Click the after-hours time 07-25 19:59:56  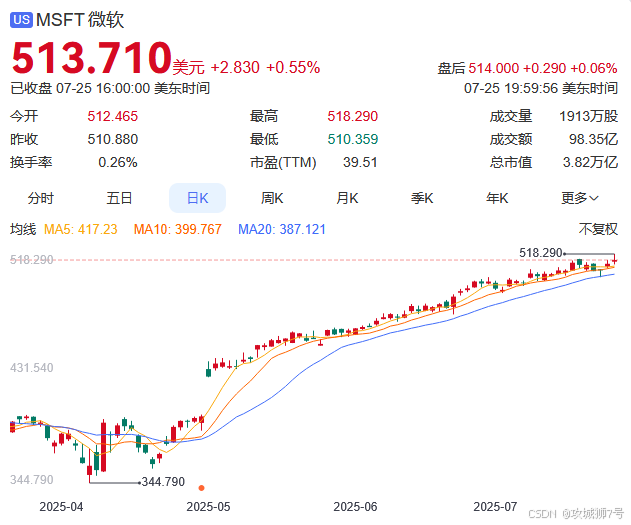[x=511, y=88]
